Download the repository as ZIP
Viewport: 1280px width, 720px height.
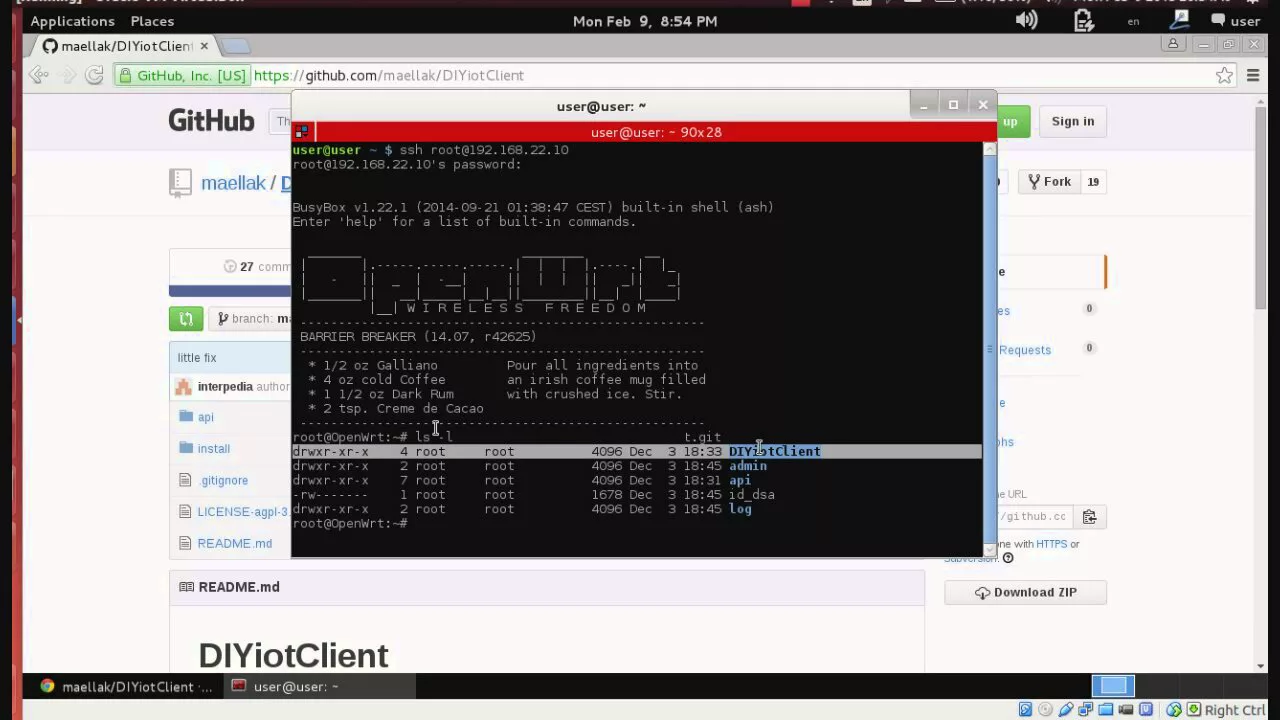point(1025,592)
